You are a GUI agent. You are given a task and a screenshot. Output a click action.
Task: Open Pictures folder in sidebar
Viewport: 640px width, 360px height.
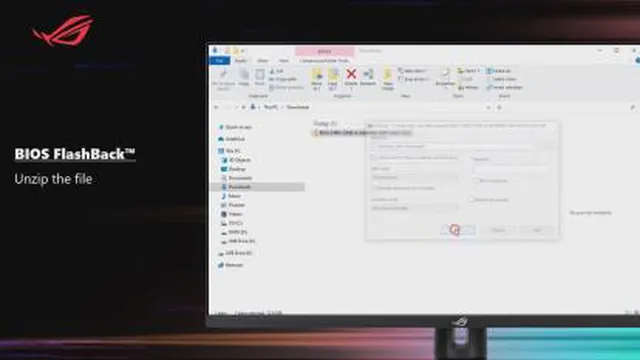pos(233,205)
